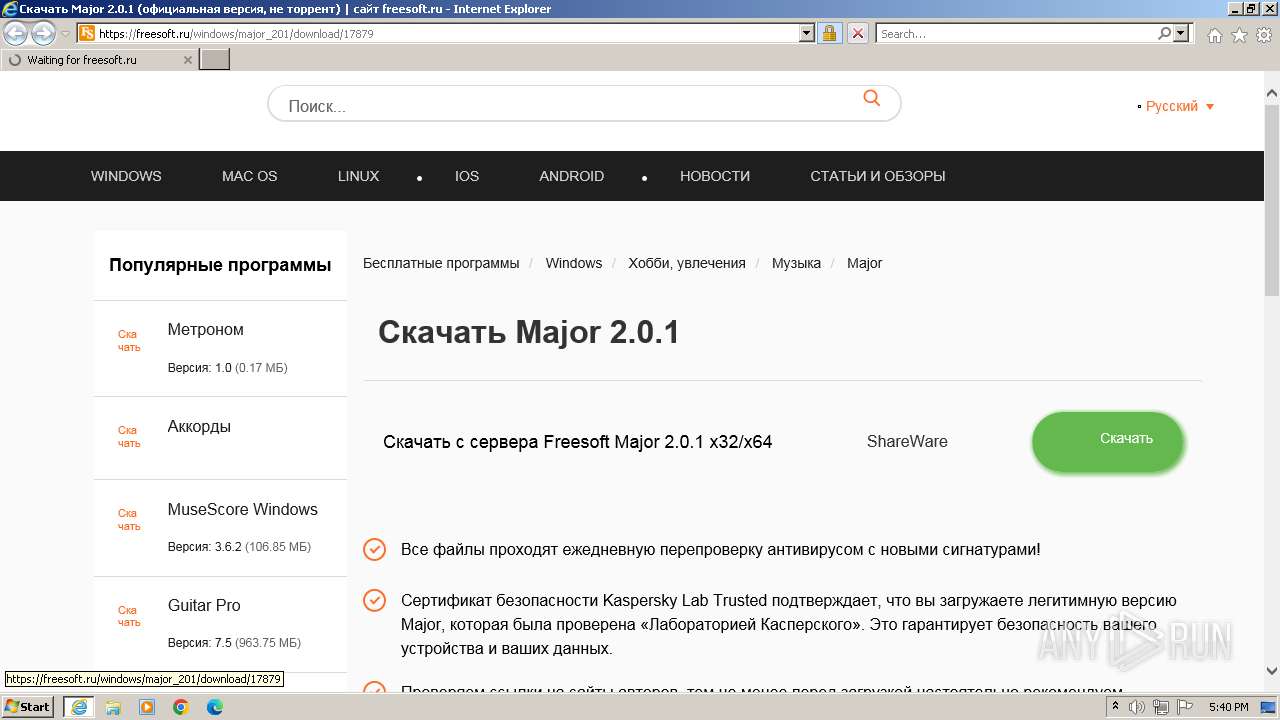
Task: Open the Action Center flag tray icon
Action: [x=1187, y=707]
